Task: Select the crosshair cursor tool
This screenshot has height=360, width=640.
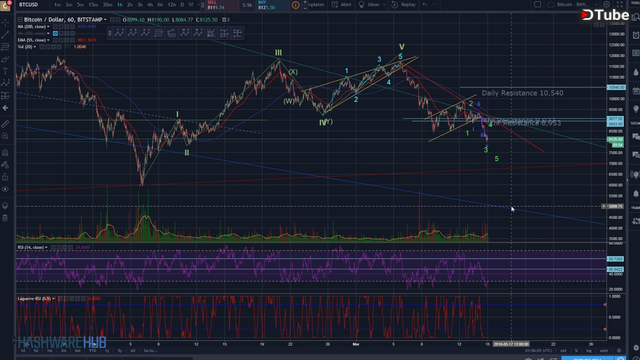Action: click(5, 22)
